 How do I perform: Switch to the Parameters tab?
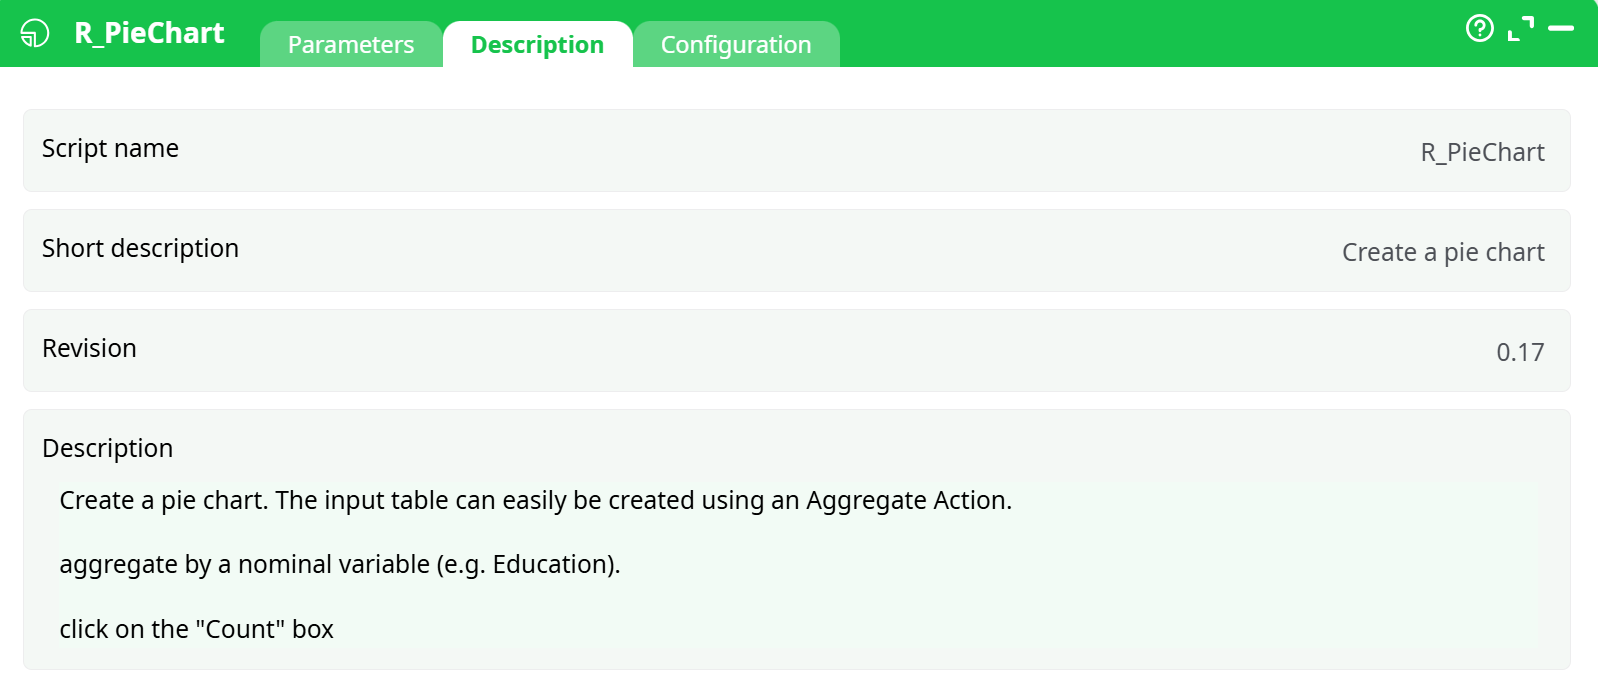(350, 45)
